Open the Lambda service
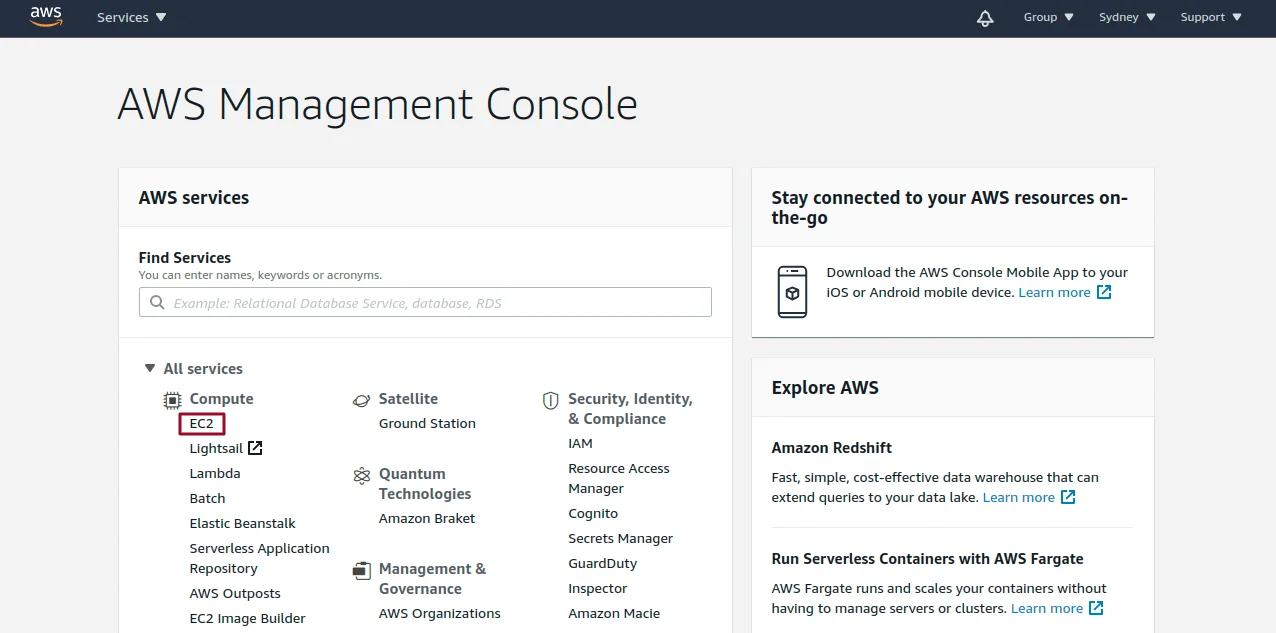The height and width of the screenshot is (633, 1276). click(215, 474)
